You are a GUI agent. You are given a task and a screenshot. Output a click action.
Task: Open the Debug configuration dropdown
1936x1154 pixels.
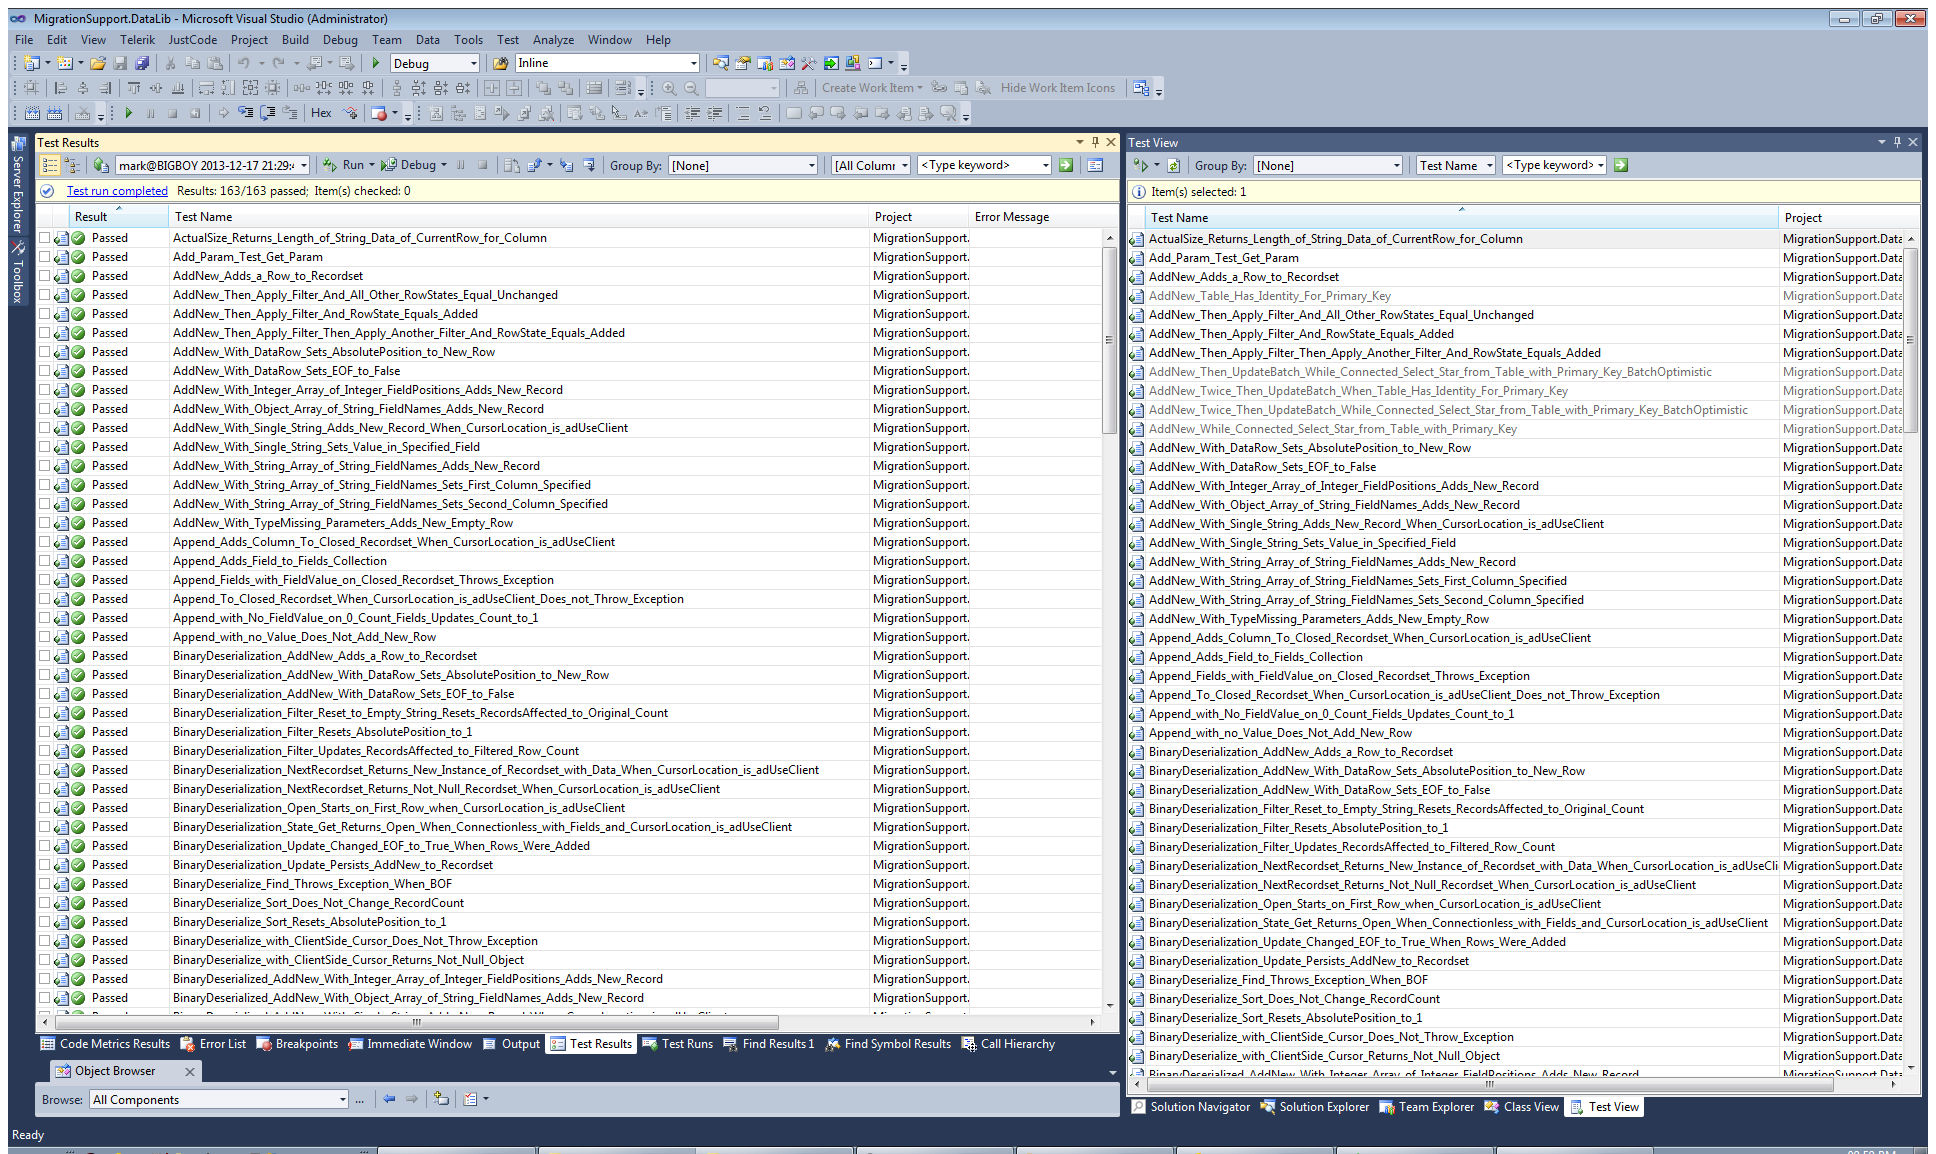point(474,63)
